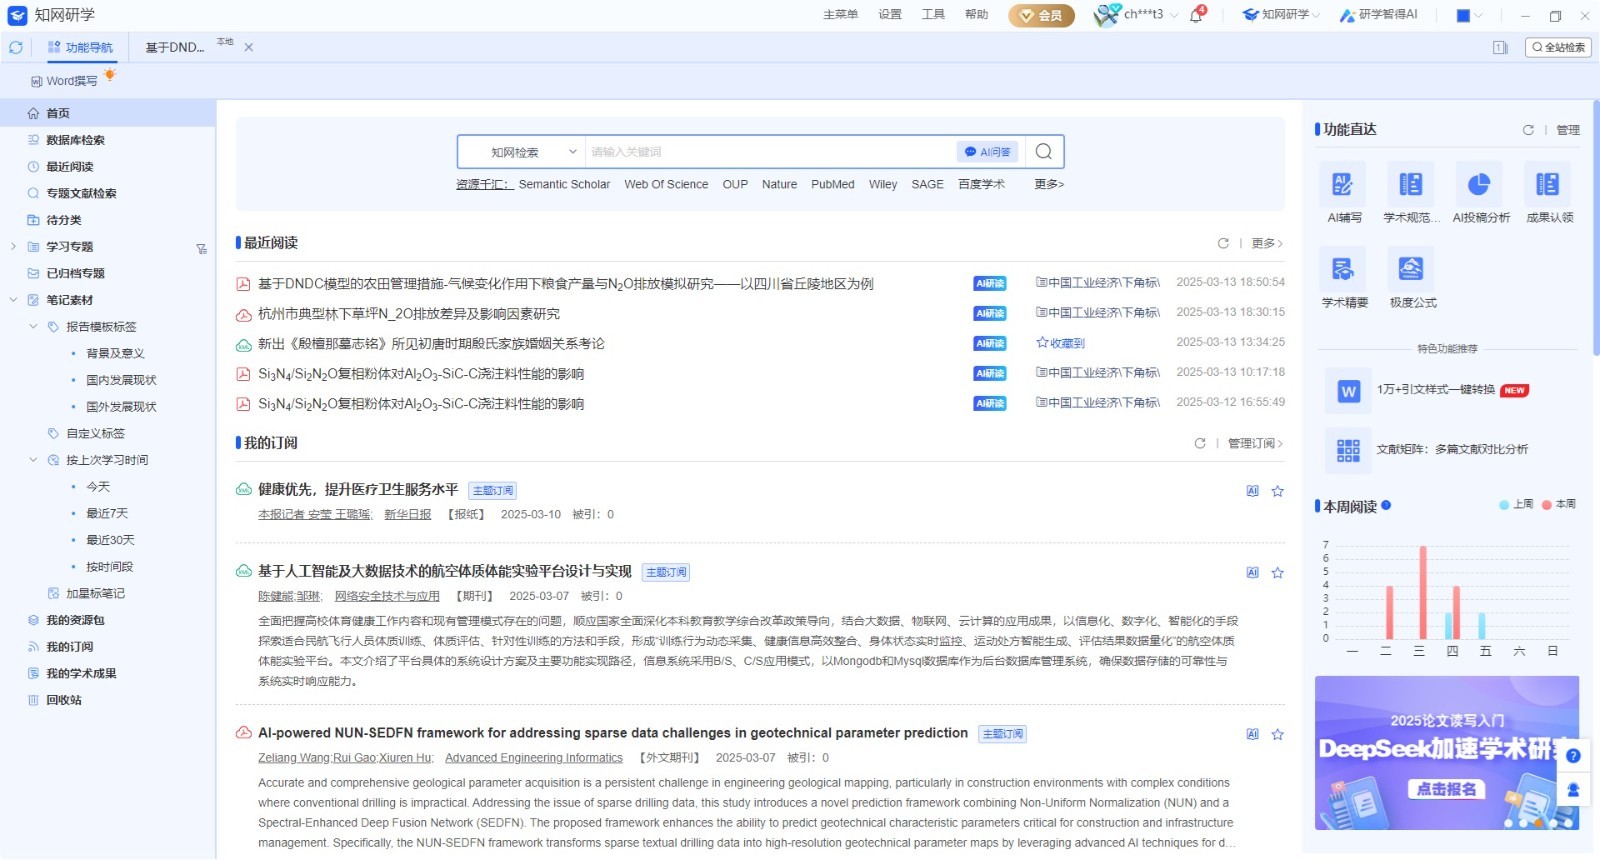This screenshot has width=1600, height=860.
Task: Open the 工具 menu
Action: click(933, 15)
